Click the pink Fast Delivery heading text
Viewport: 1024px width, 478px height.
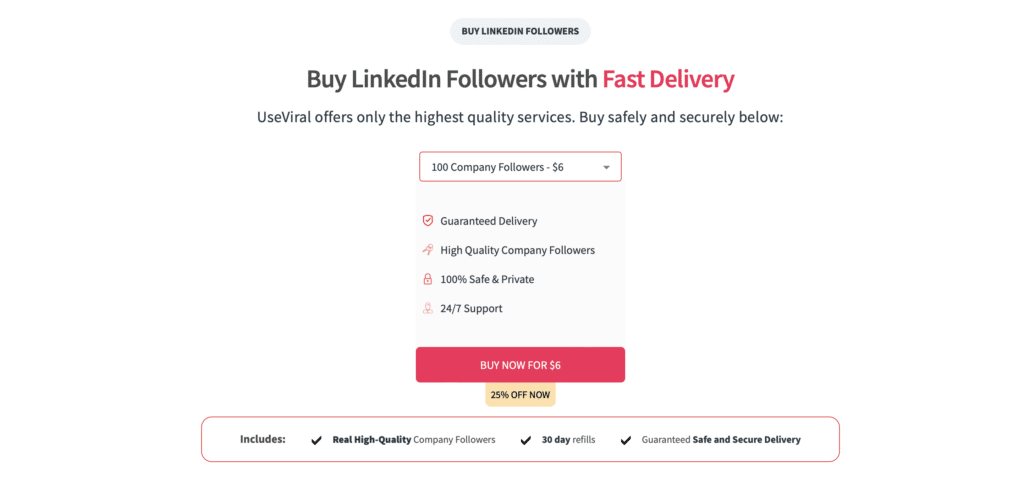coord(668,79)
